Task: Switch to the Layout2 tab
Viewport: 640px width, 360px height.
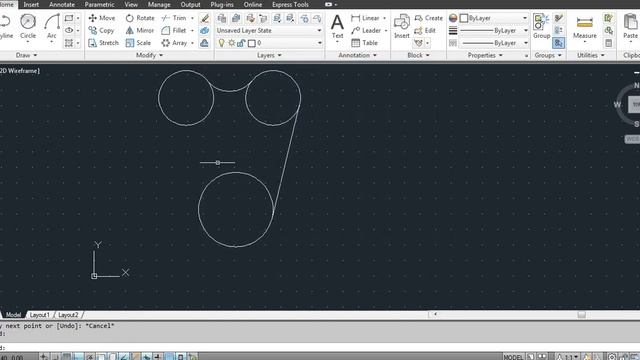Action: (x=68, y=315)
